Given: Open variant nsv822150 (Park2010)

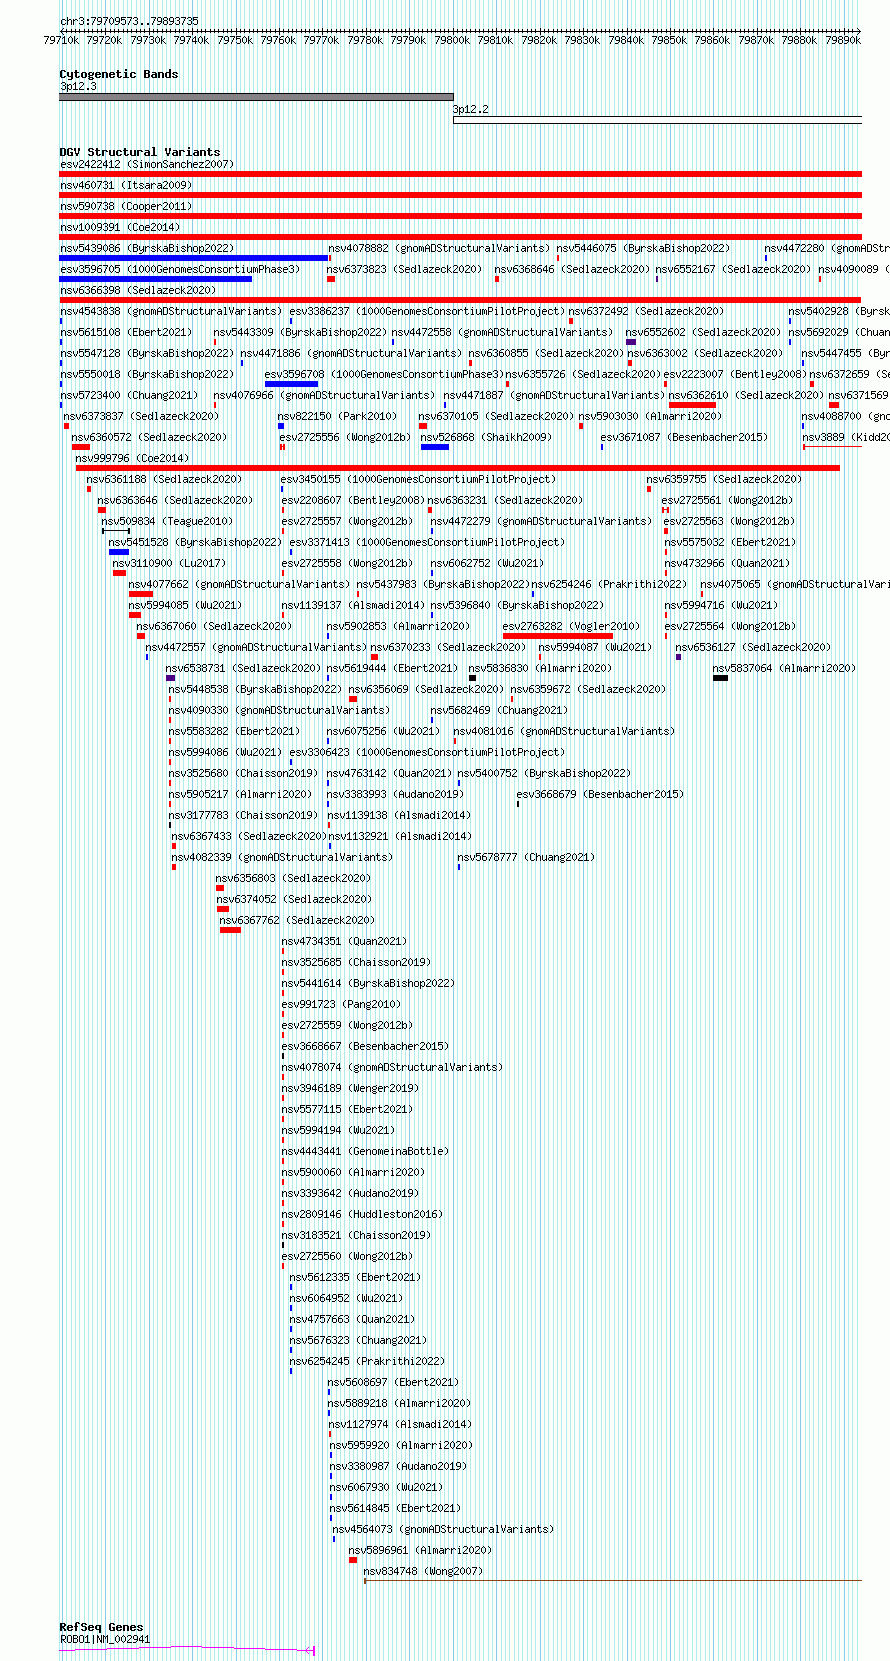Looking at the screenshot, I should tap(337, 416).
